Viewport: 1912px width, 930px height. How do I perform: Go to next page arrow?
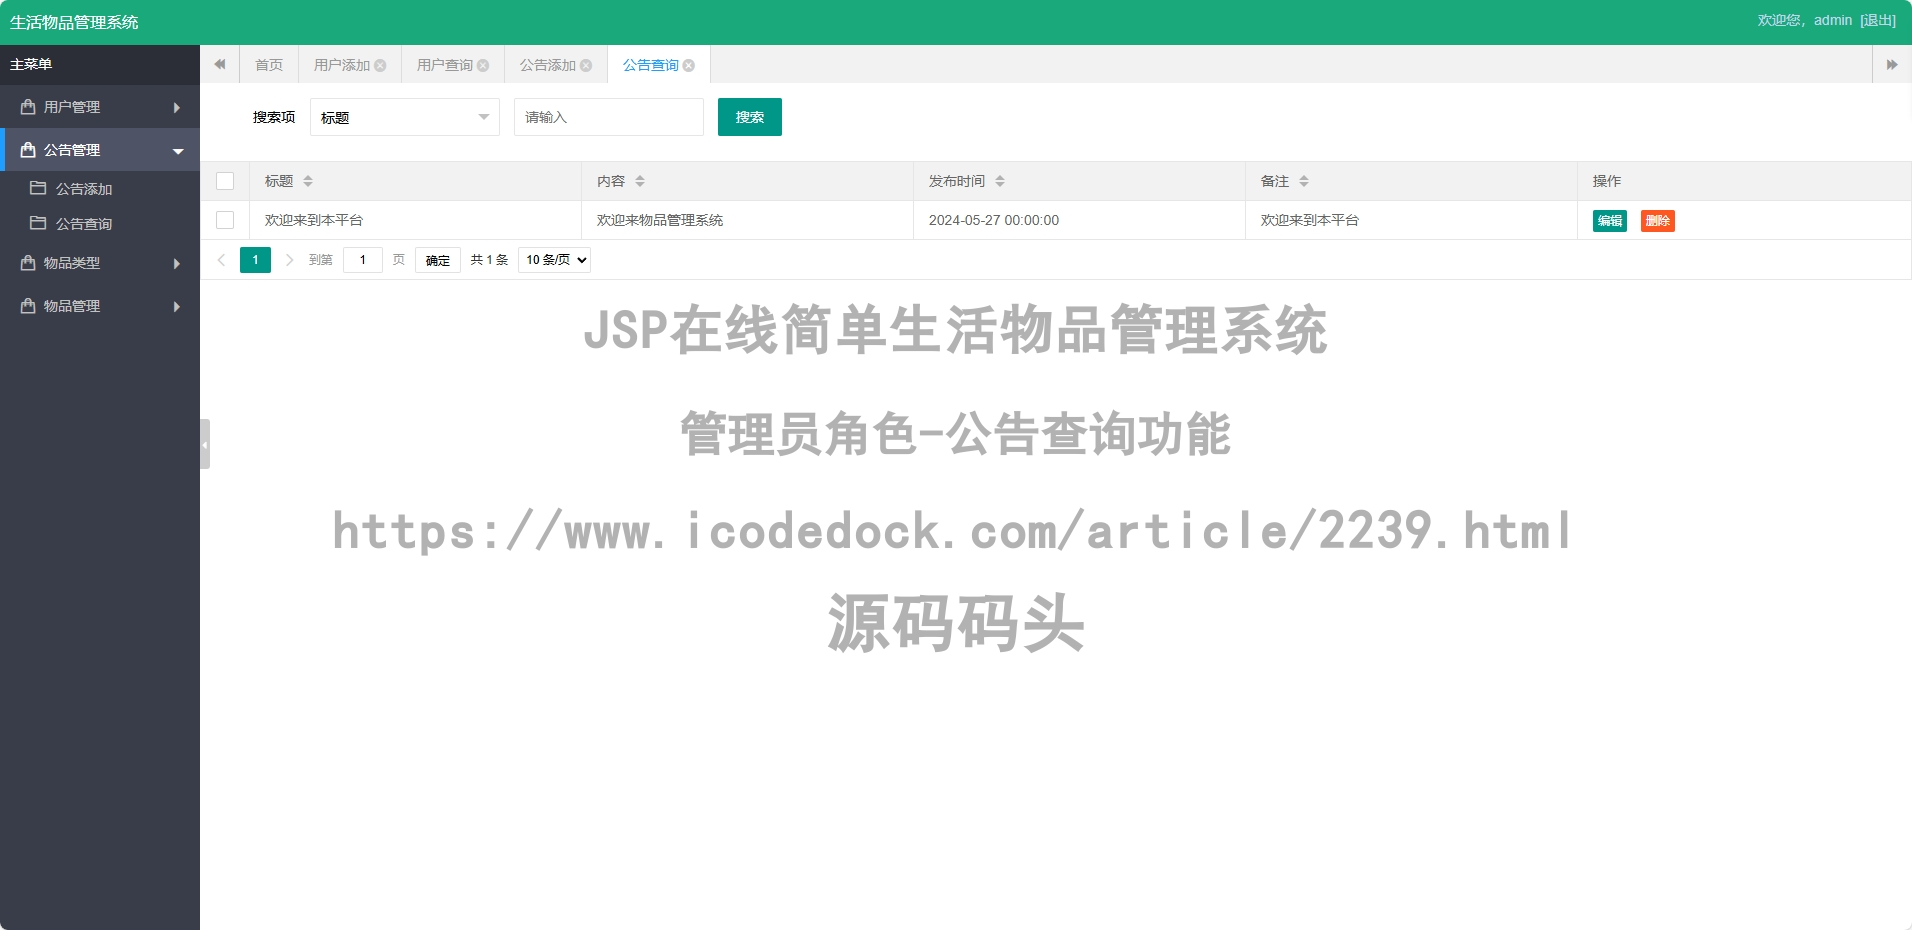[290, 260]
